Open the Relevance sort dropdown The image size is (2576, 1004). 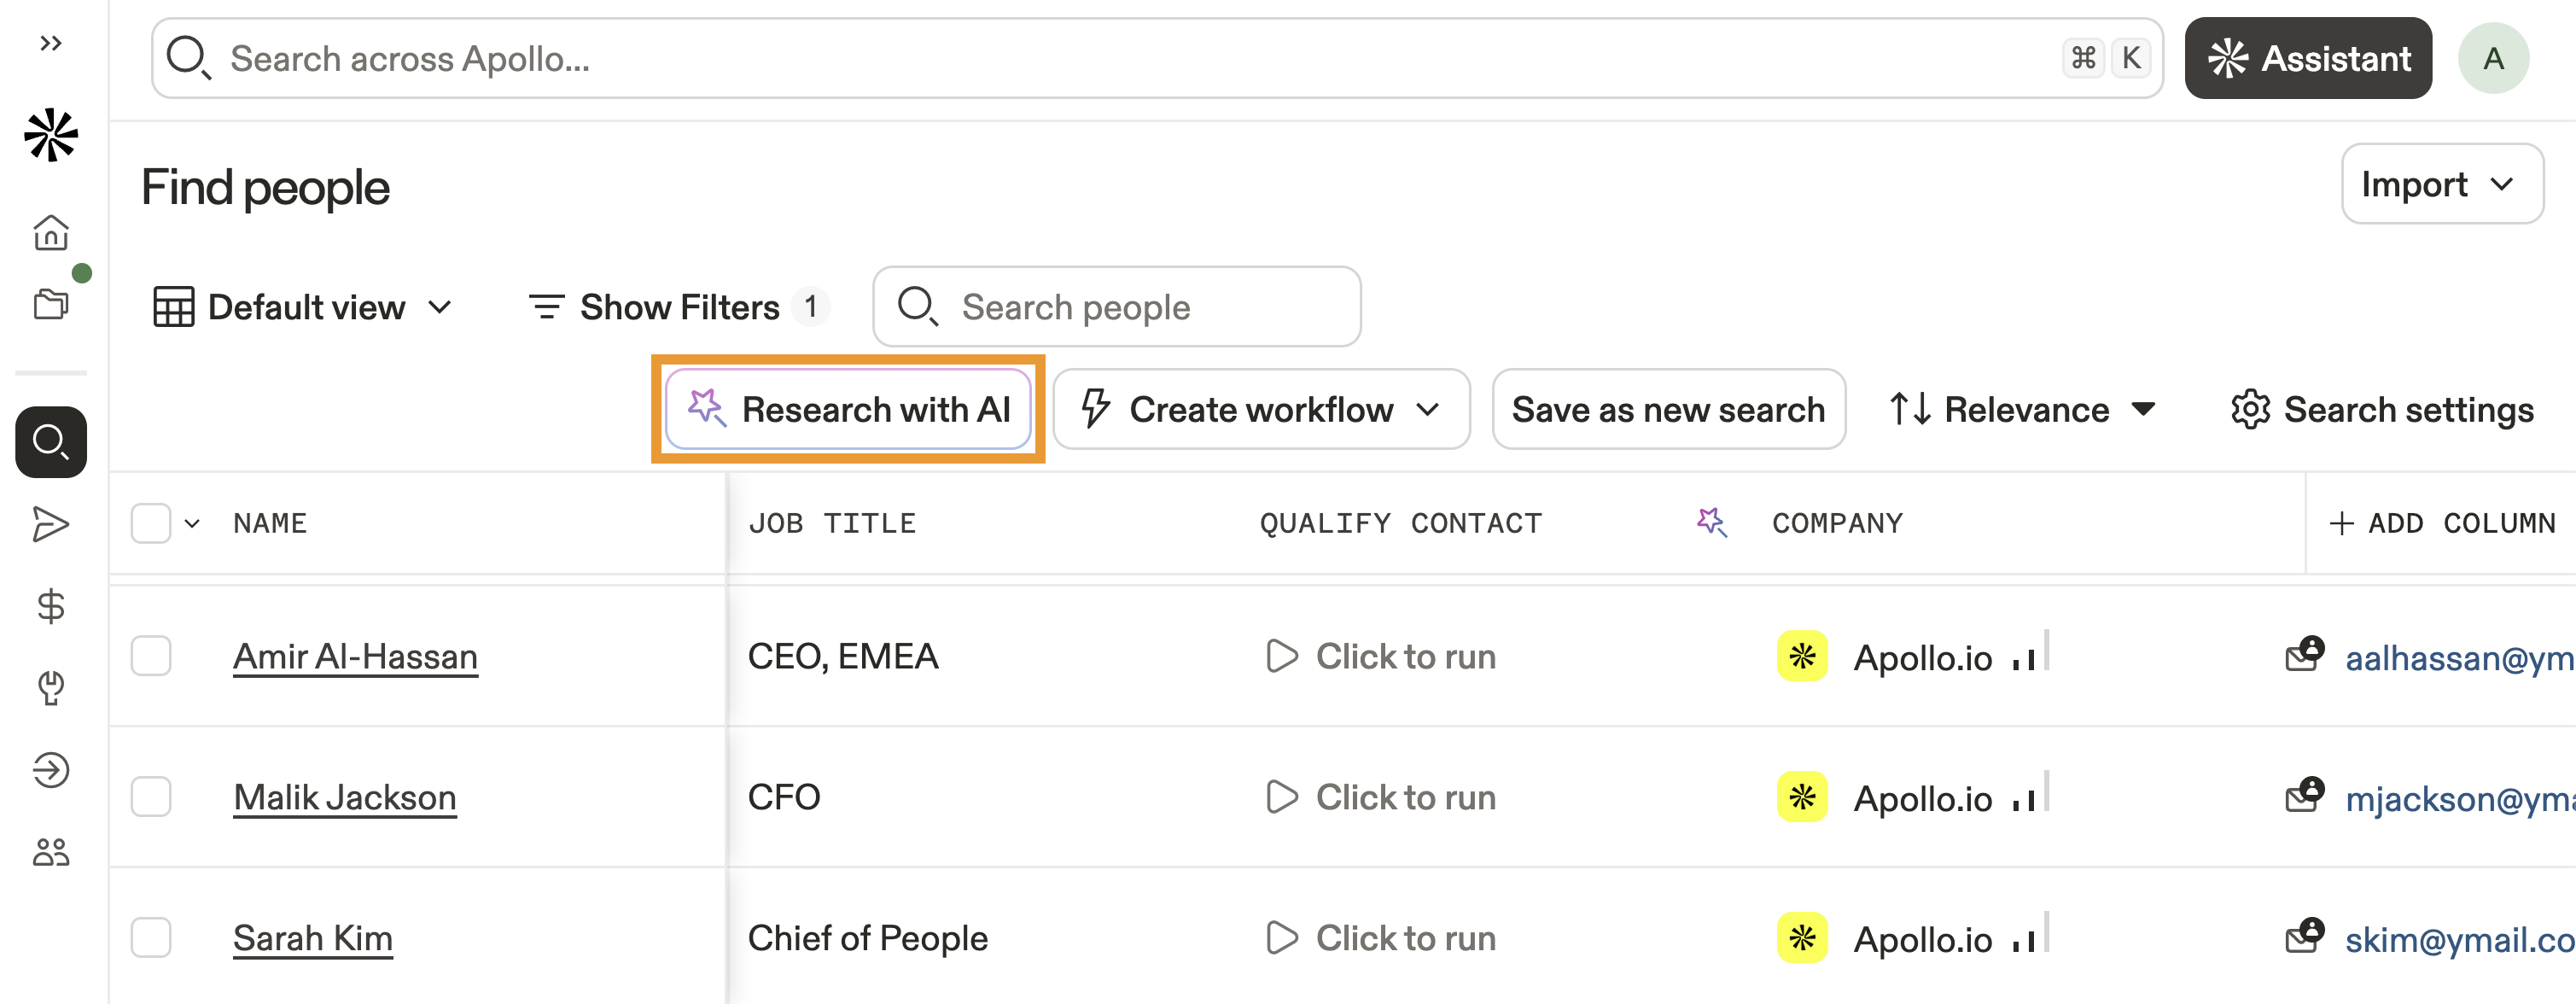click(x=2022, y=410)
